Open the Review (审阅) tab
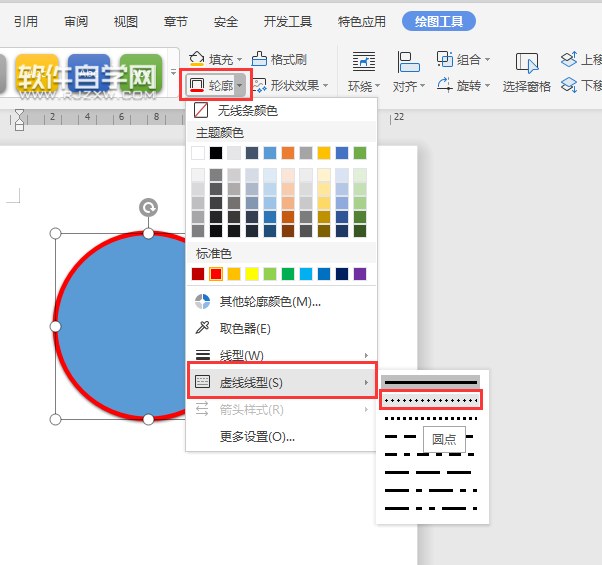 [x=76, y=21]
